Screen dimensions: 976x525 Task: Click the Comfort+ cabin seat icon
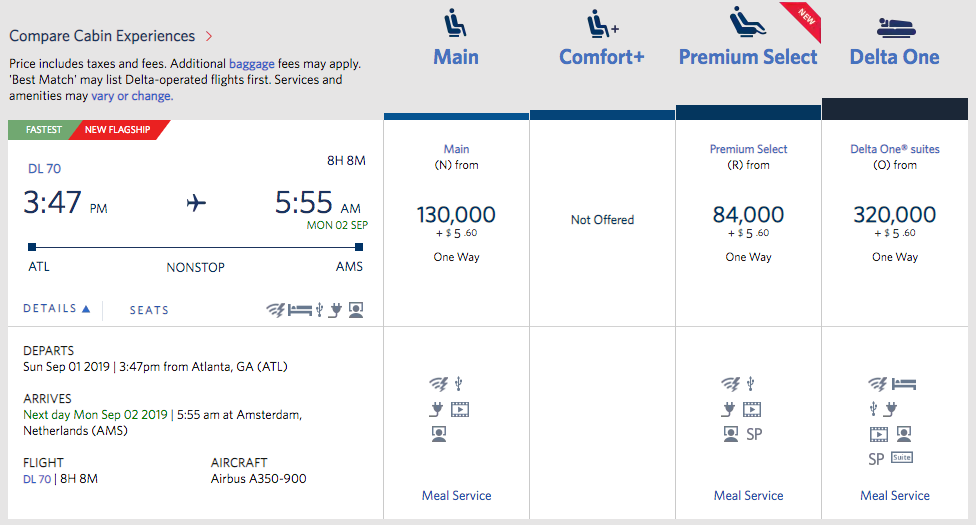[601, 21]
